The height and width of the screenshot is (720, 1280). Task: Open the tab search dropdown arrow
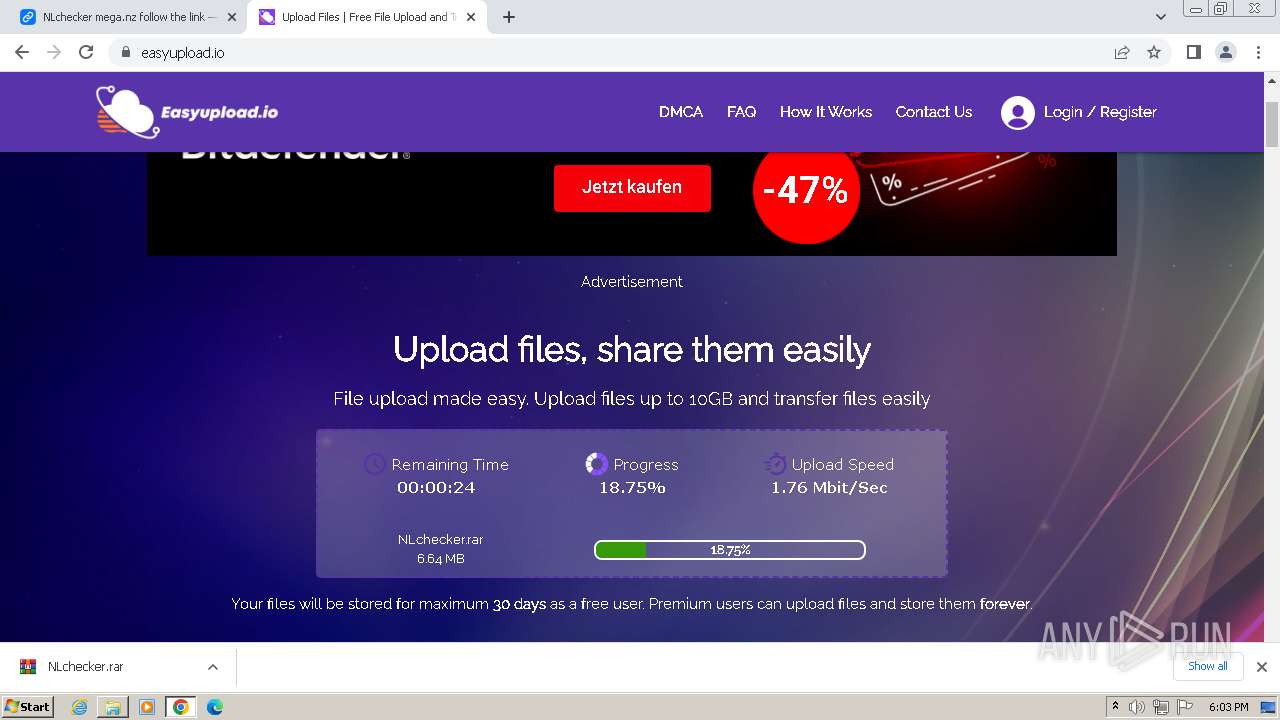pos(1161,17)
